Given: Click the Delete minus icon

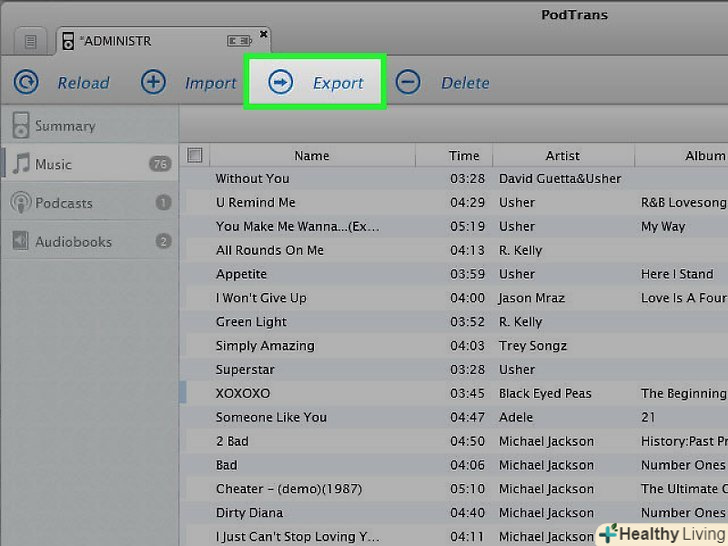Looking at the screenshot, I should click(x=408, y=82).
